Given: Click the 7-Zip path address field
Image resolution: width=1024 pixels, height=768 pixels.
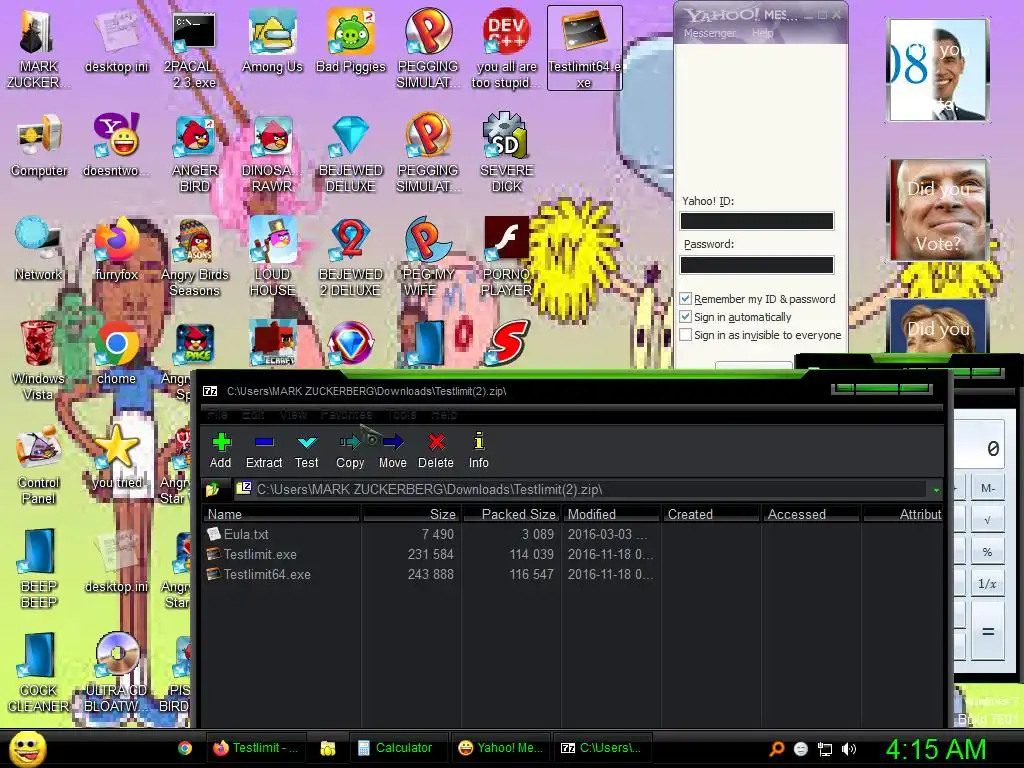Looking at the screenshot, I should [581, 489].
